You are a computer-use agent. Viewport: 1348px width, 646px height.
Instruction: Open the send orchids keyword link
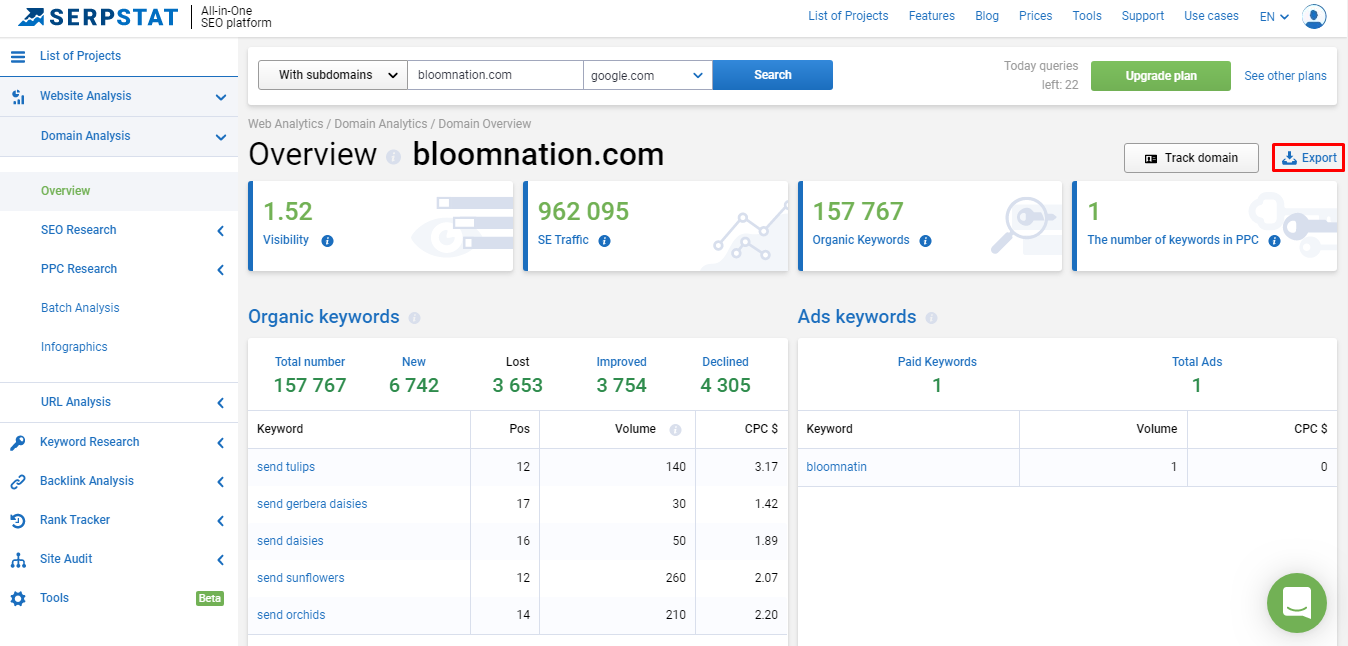[291, 615]
